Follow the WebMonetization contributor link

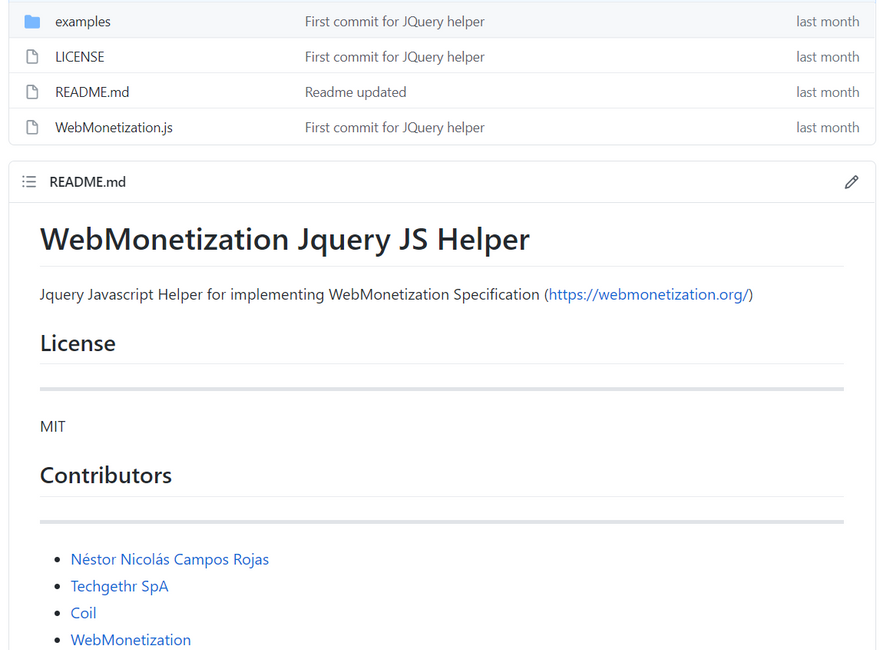coord(130,640)
